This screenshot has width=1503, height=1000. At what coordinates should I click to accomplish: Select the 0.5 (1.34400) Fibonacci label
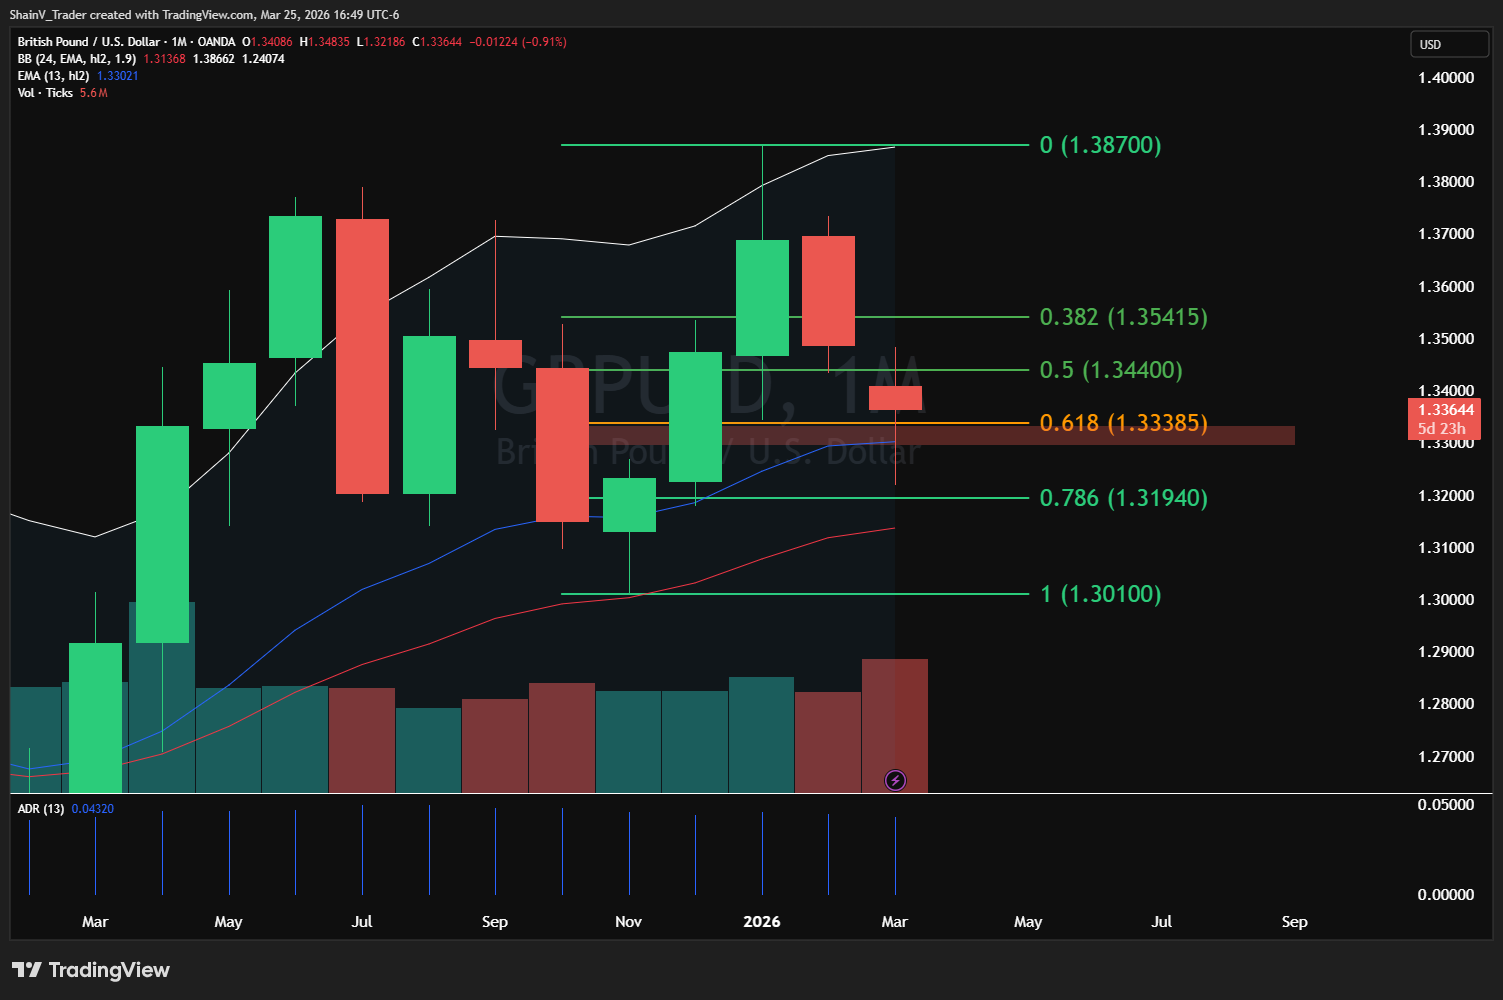(1110, 370)
